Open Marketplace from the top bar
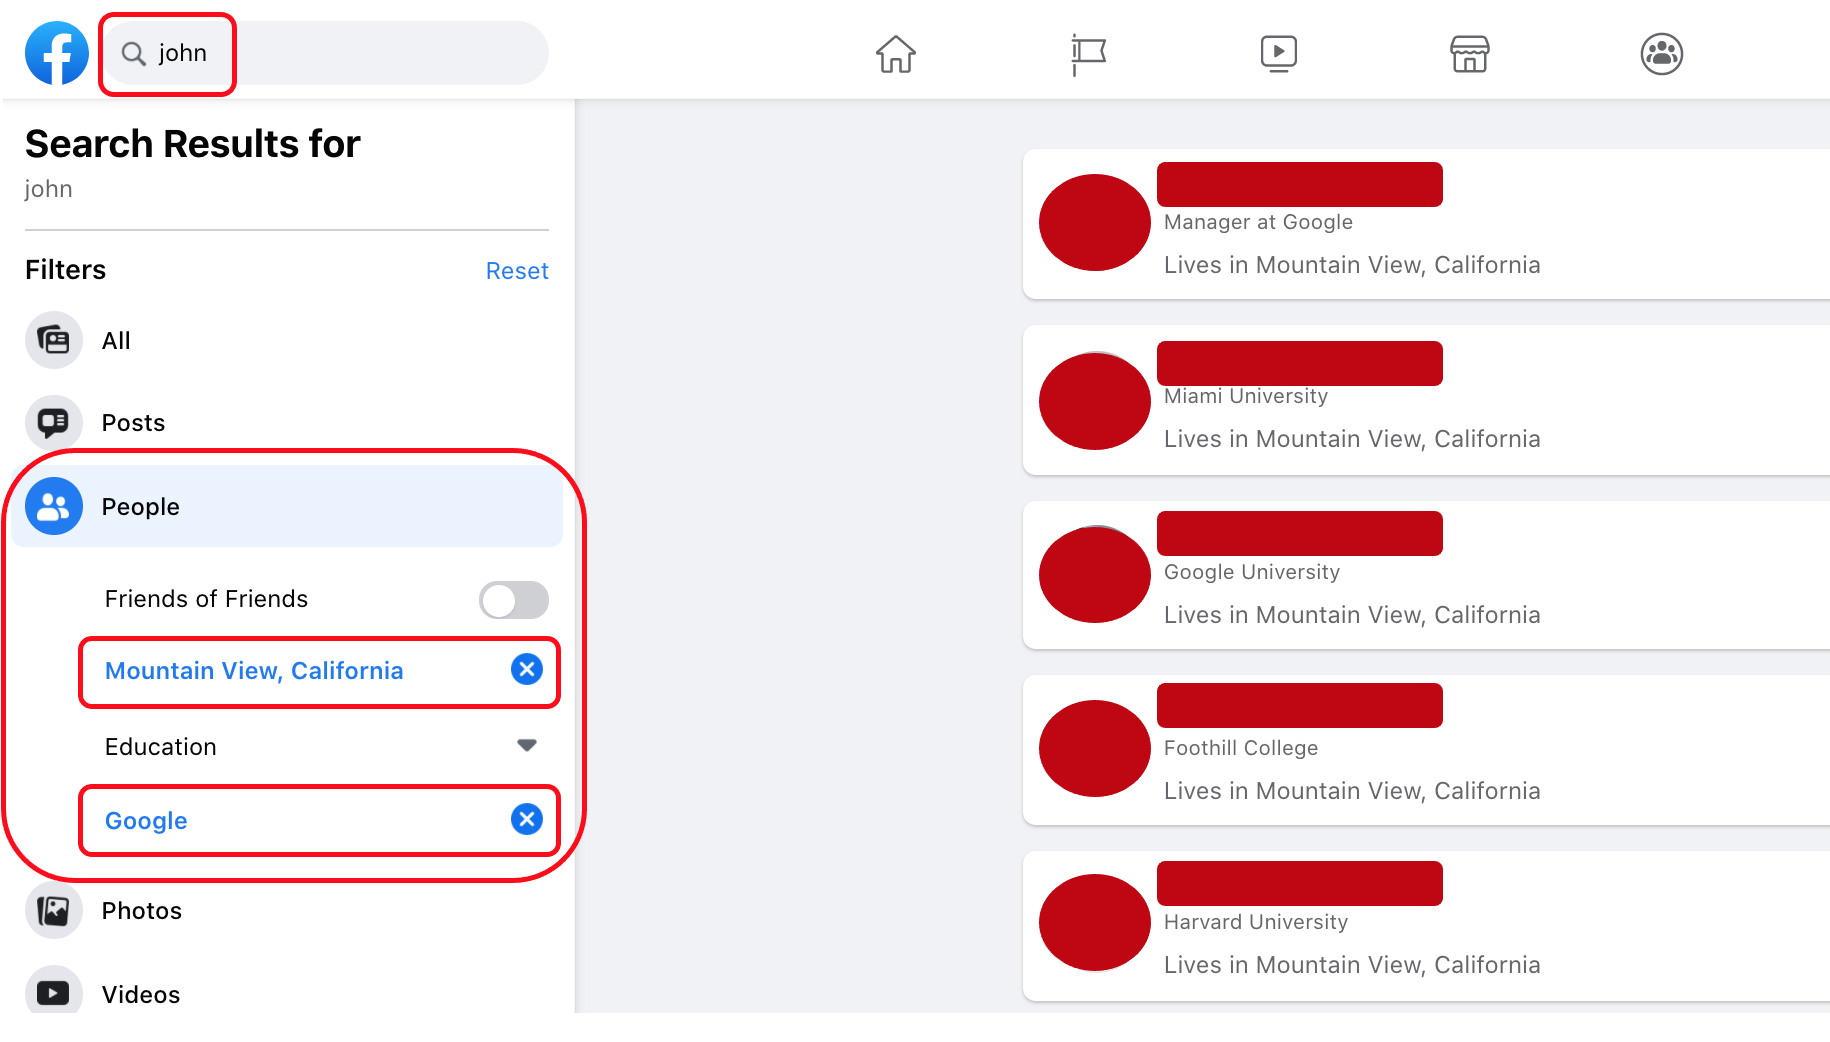This screenshot has width=1830, height=1042. (x=1469, y=55)
